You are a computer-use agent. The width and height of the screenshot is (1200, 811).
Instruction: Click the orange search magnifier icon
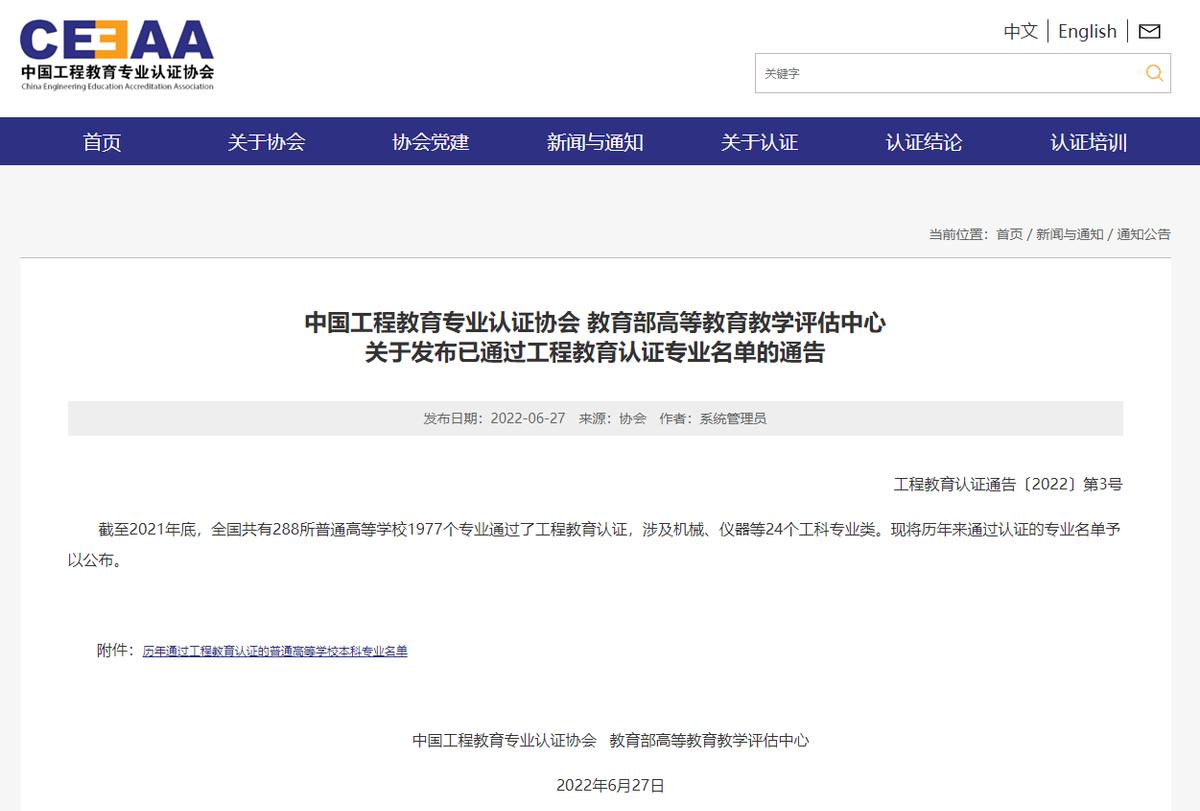[x=1155, y=73]
